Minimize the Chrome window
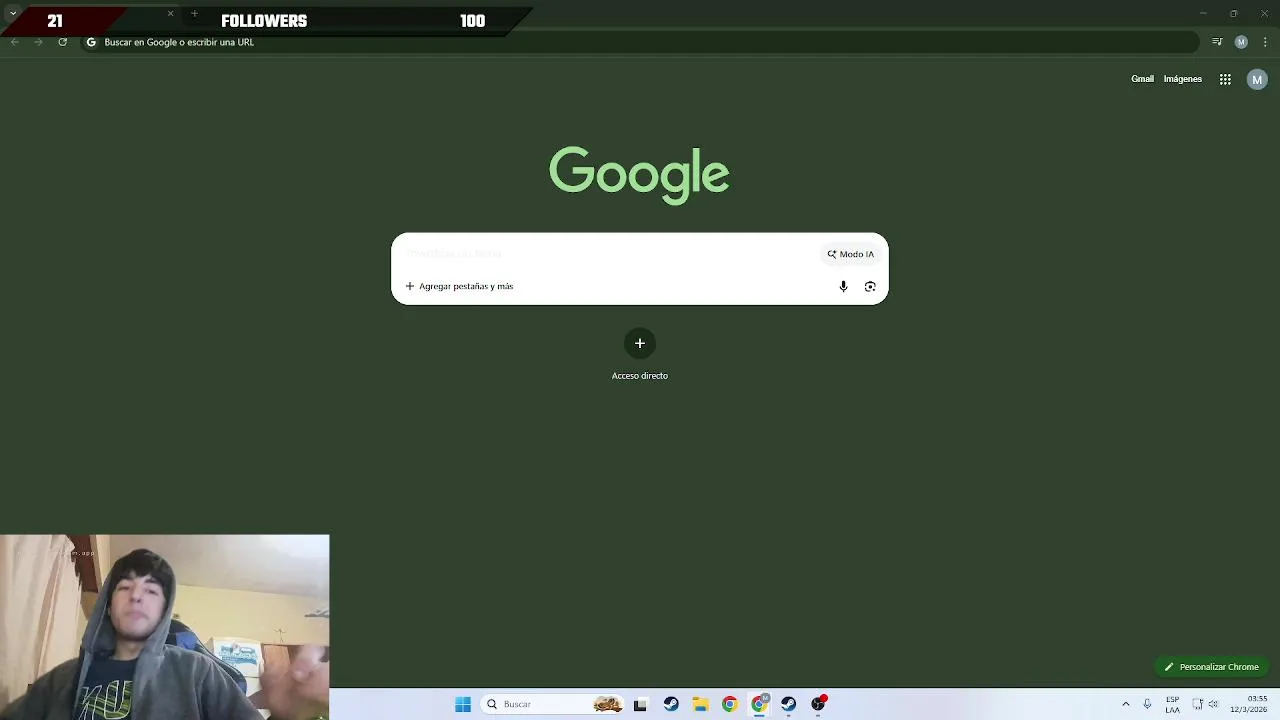 coord(1203,14)
